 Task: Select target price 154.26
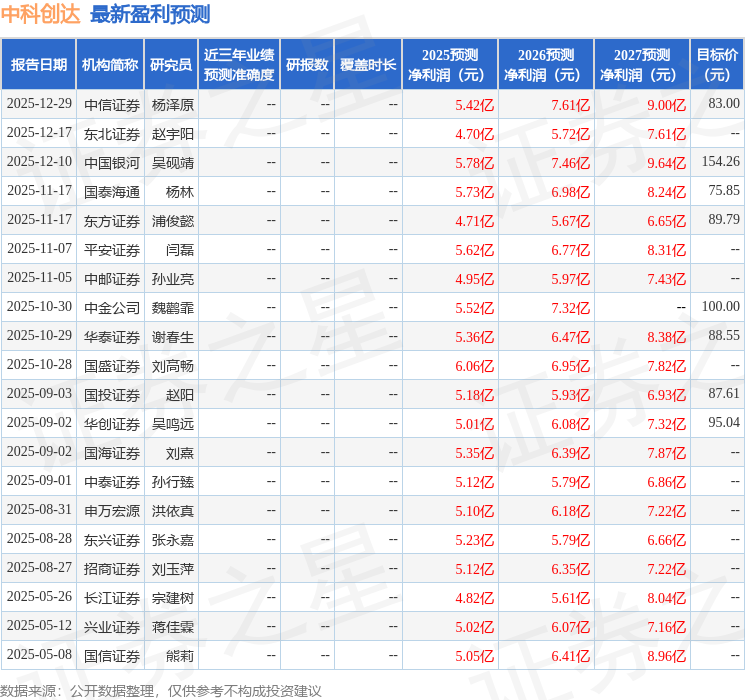click(x=721, y=162)
